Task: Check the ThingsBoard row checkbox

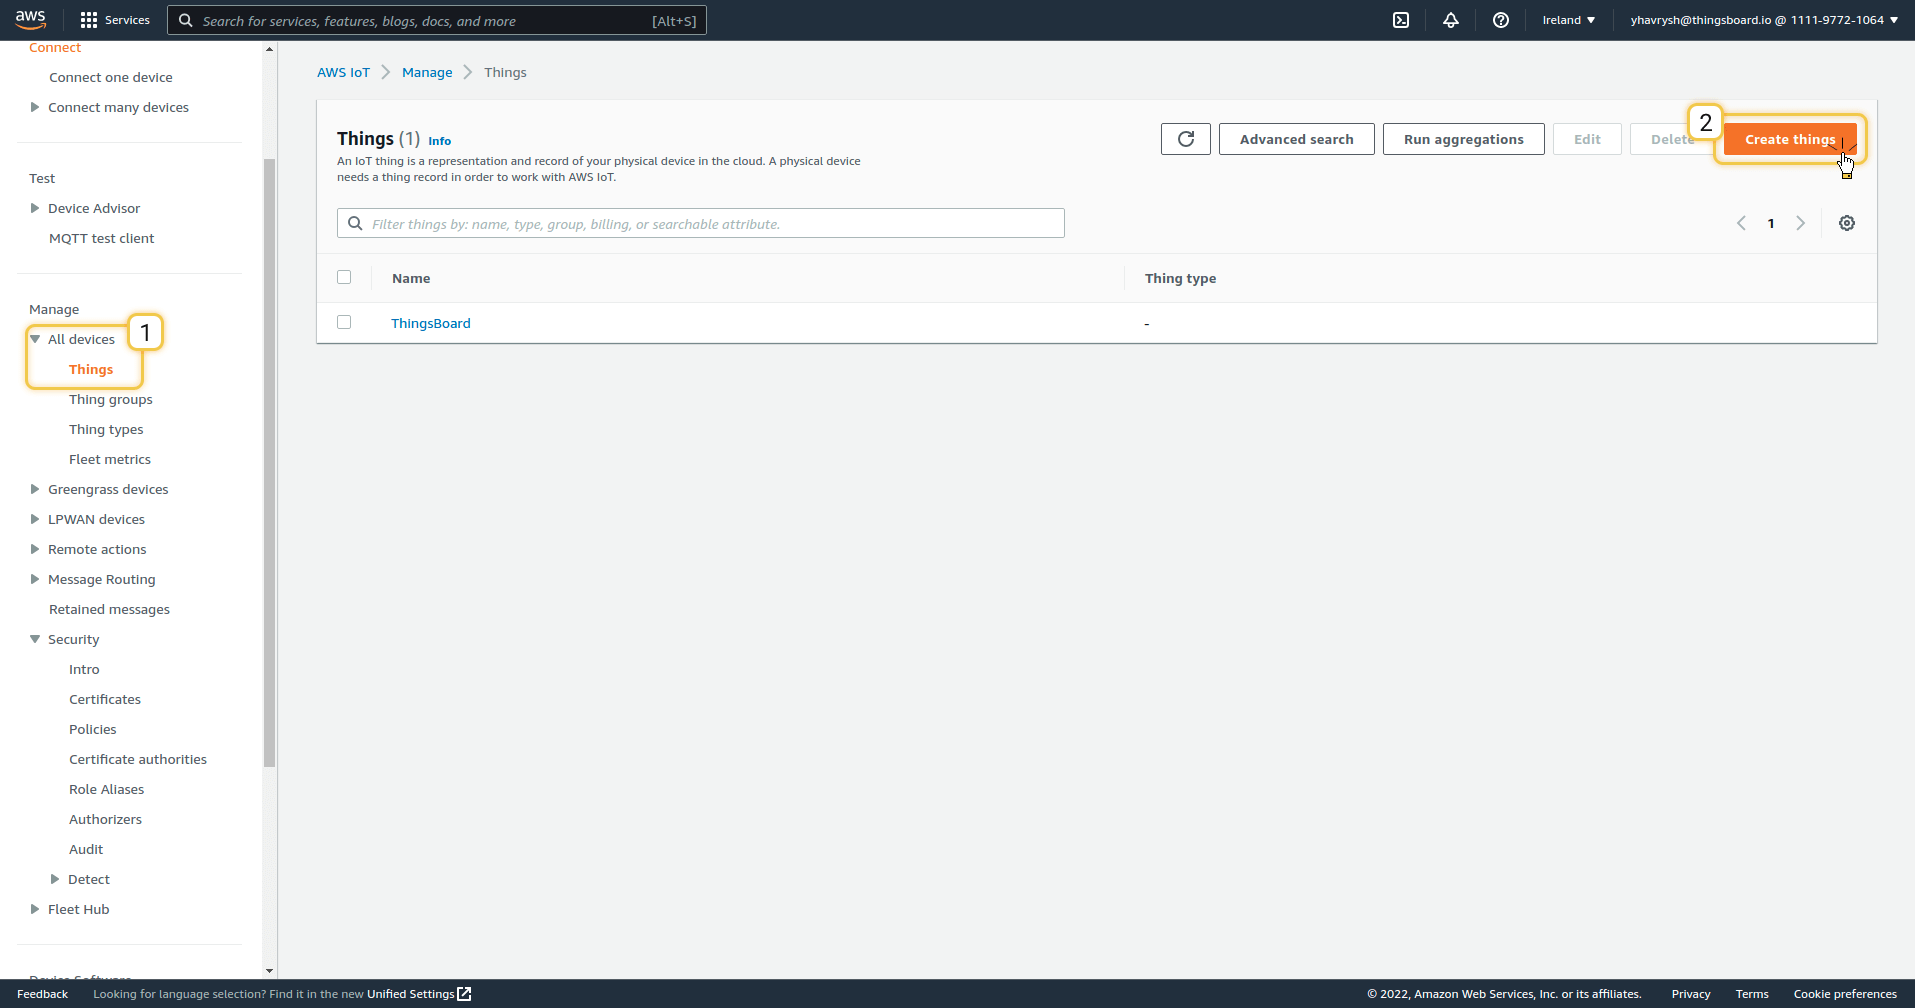Action: coord(344,322)
